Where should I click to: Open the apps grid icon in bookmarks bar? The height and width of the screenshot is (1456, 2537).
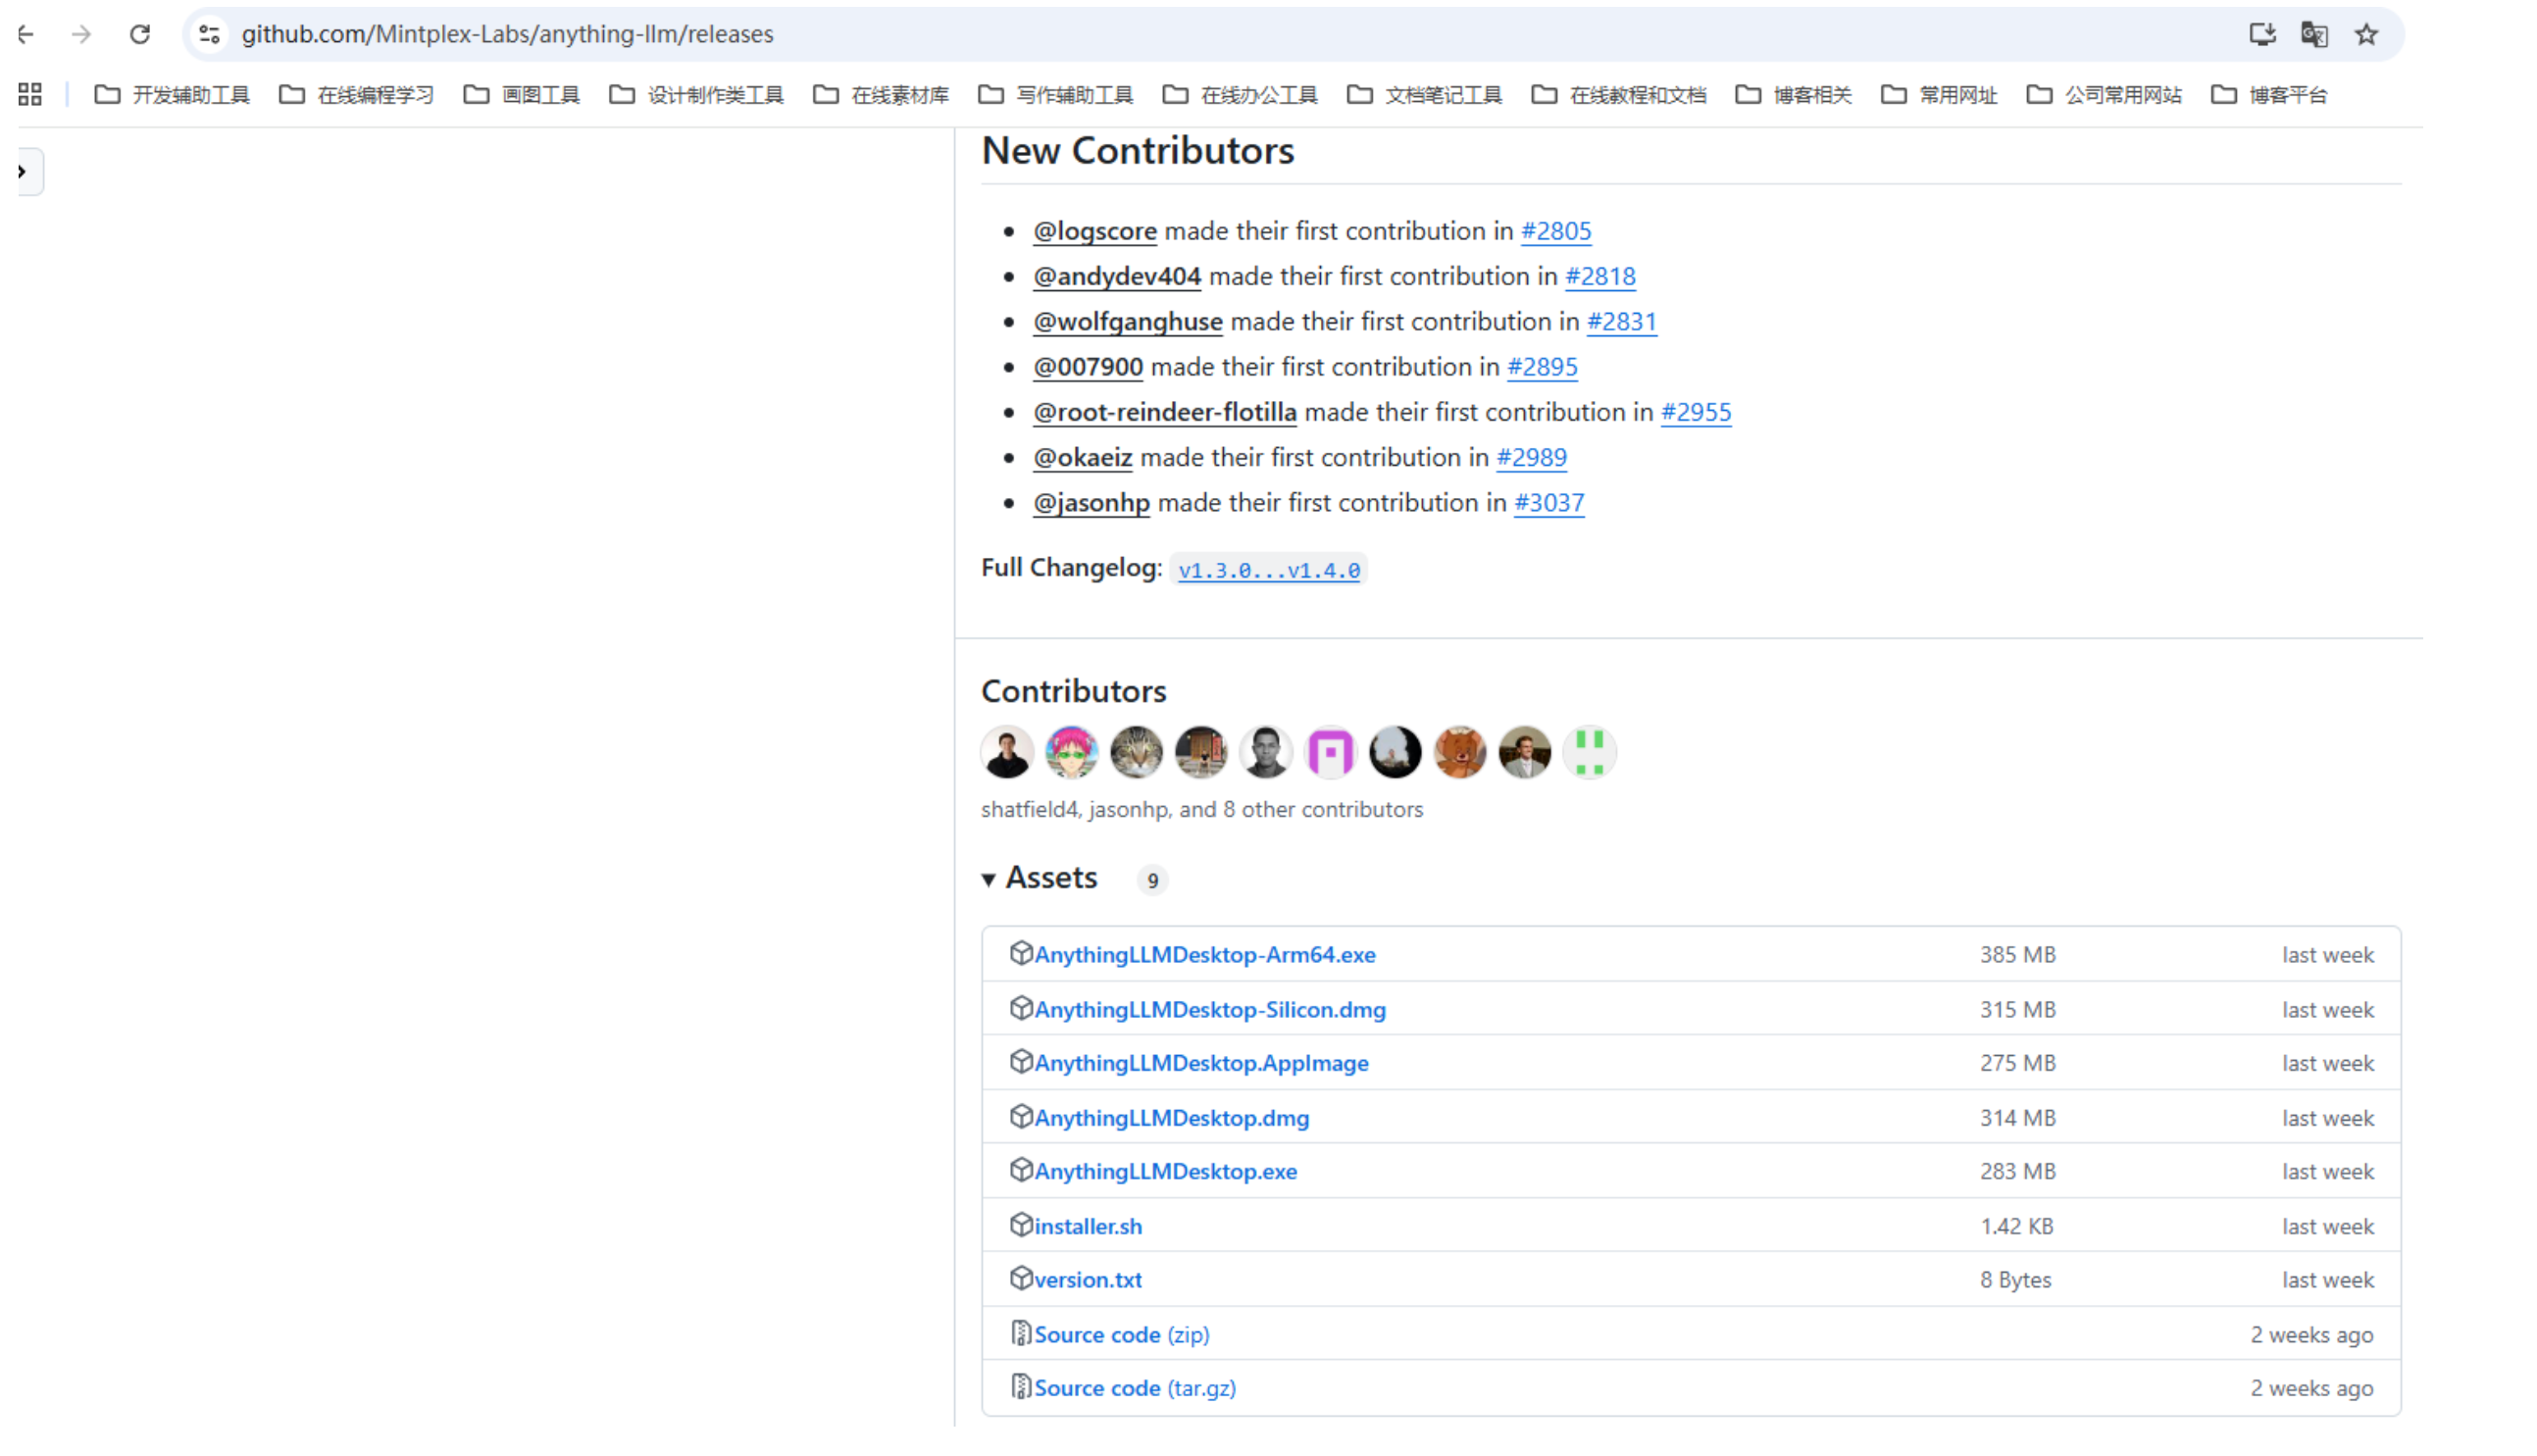[x=30, y=94]
